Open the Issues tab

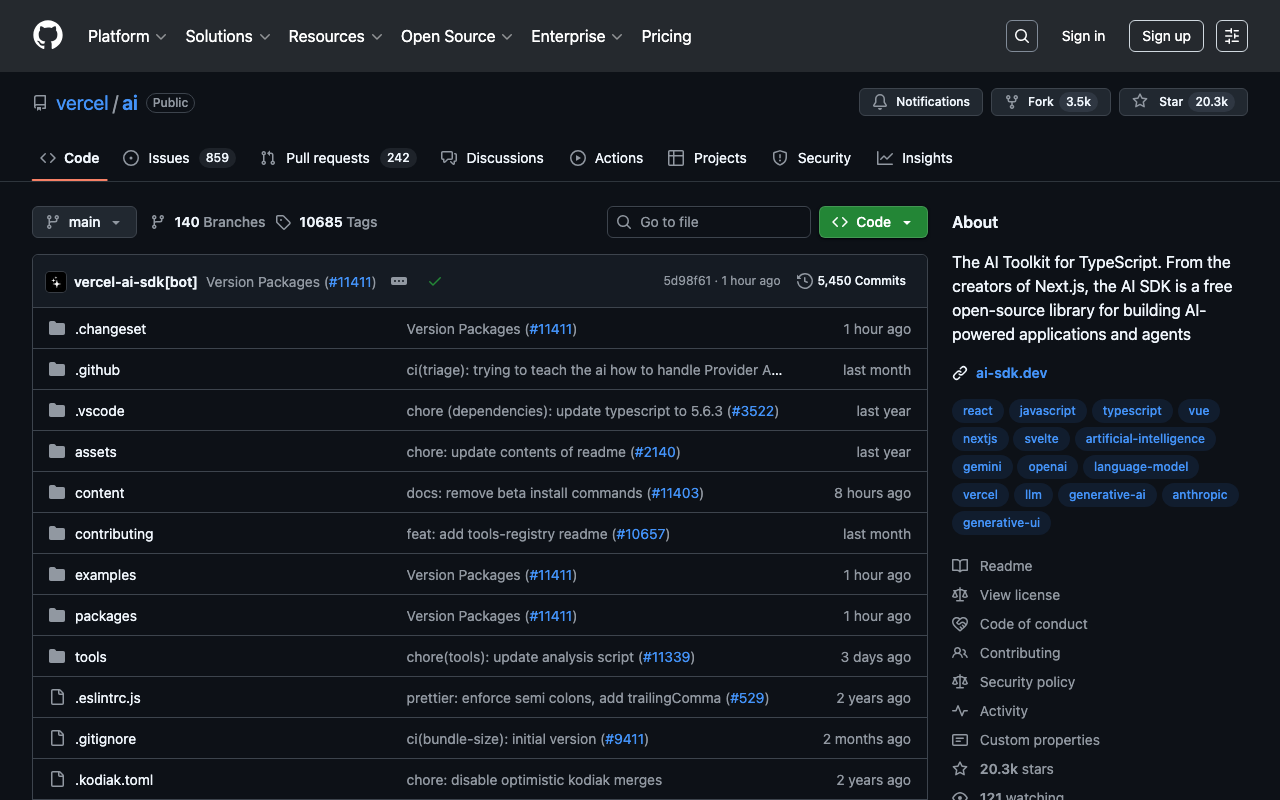tap(168, 158)
